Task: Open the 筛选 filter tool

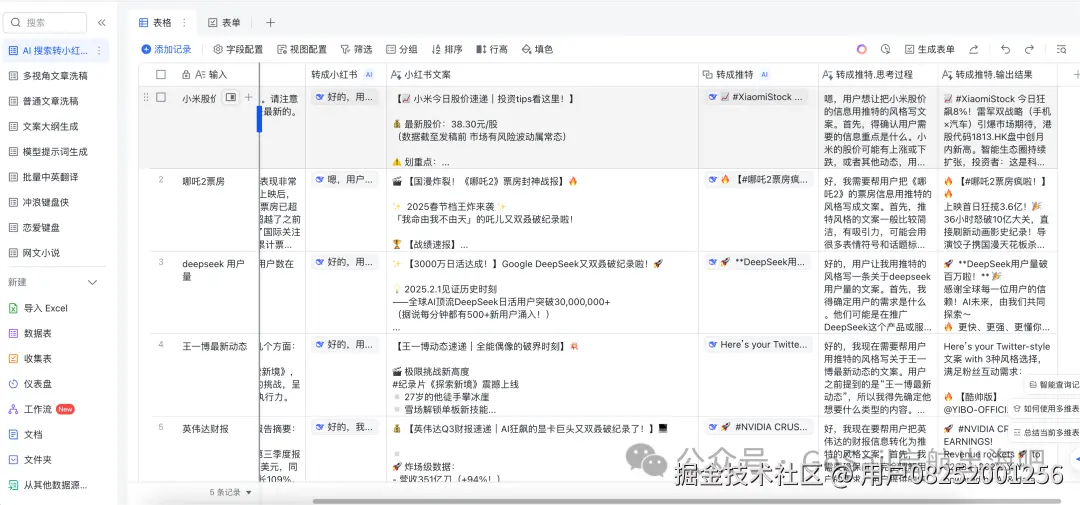Action: click(x=356, y=50)
